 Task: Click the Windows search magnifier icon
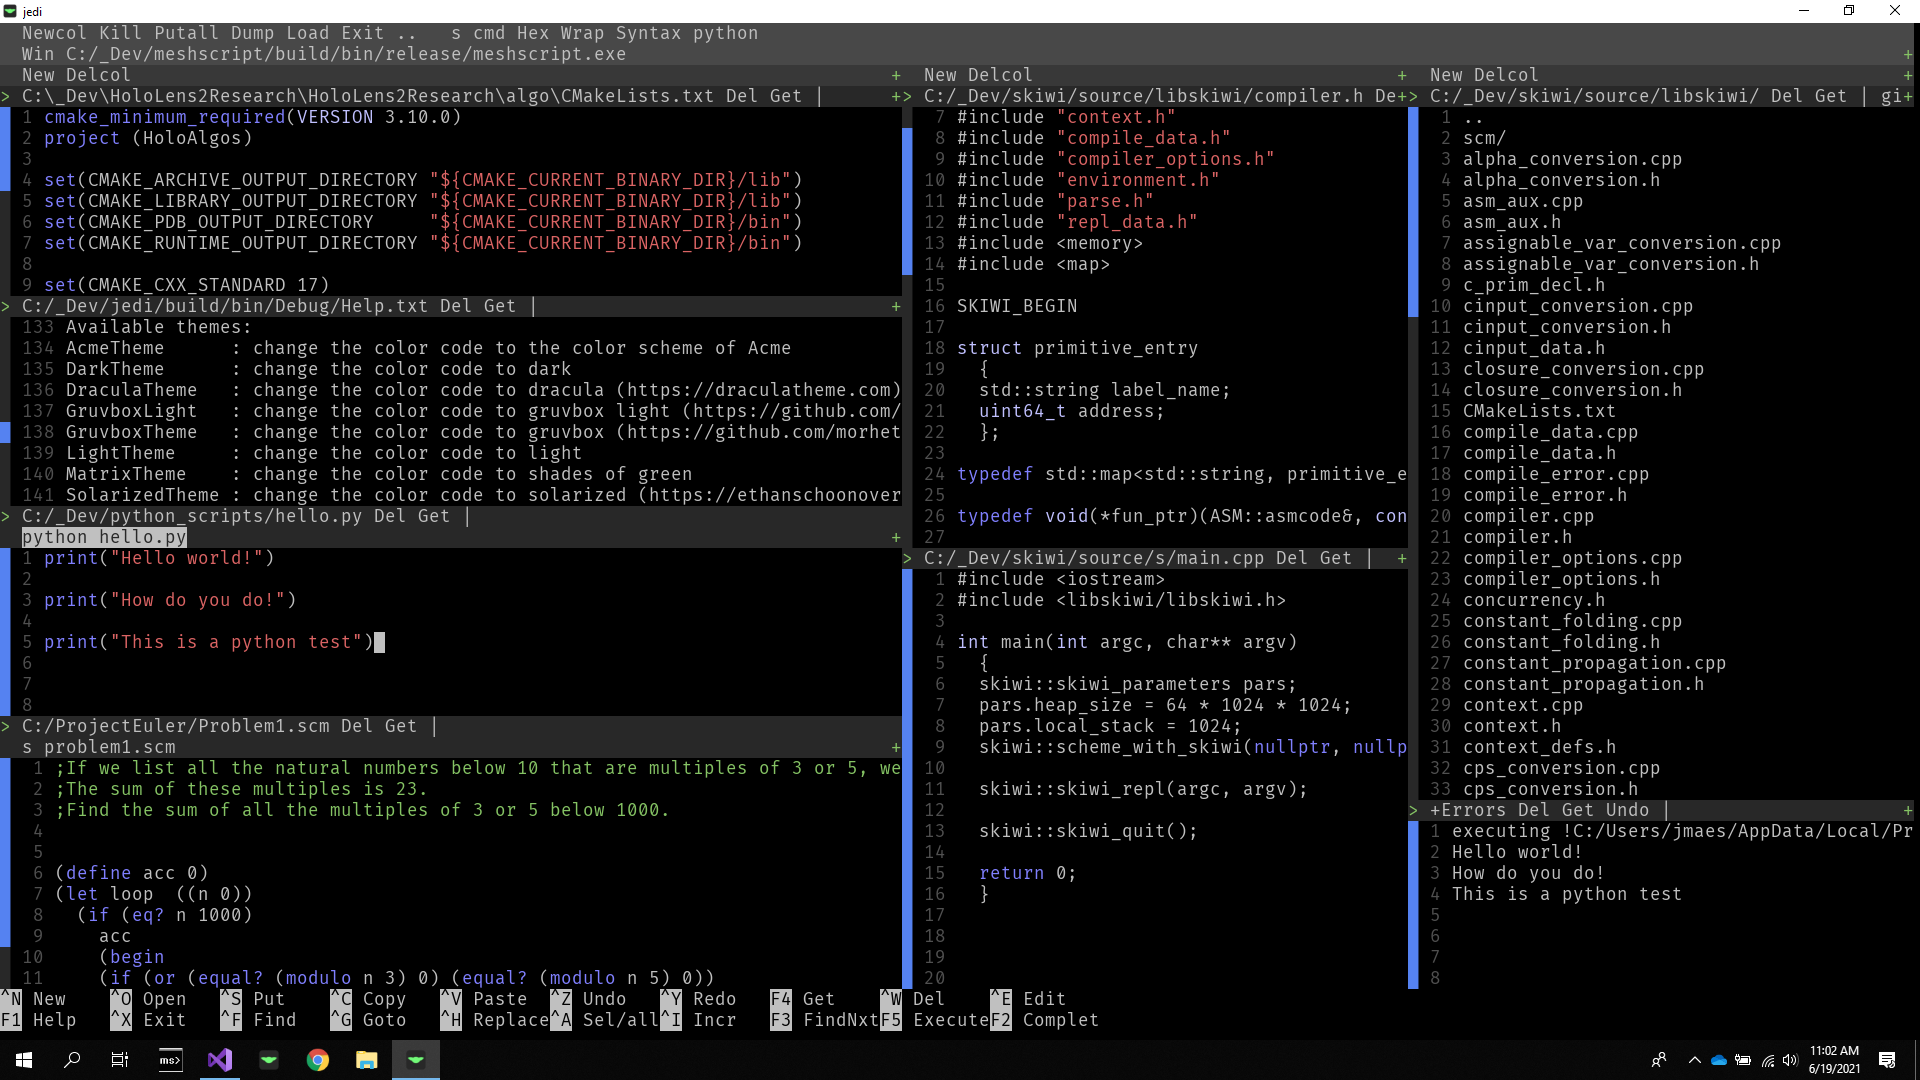(72, 1060)
